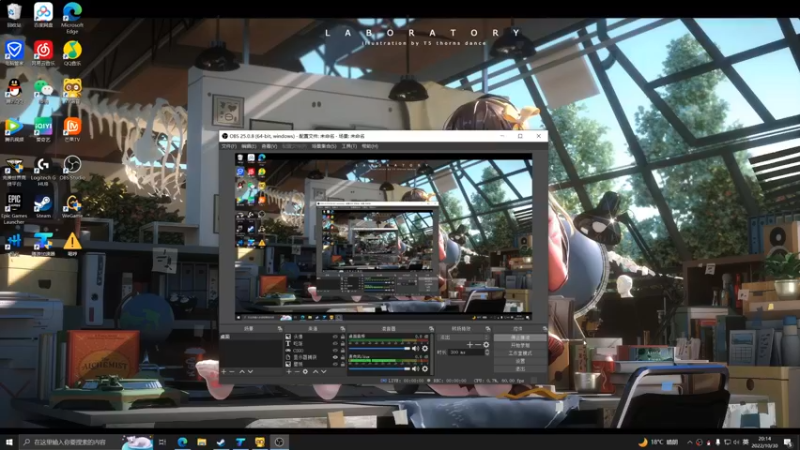The height and width of the screenshot is (450, 800).
Task: Toggle visibility of CSGO source
Action: [335, 351]
